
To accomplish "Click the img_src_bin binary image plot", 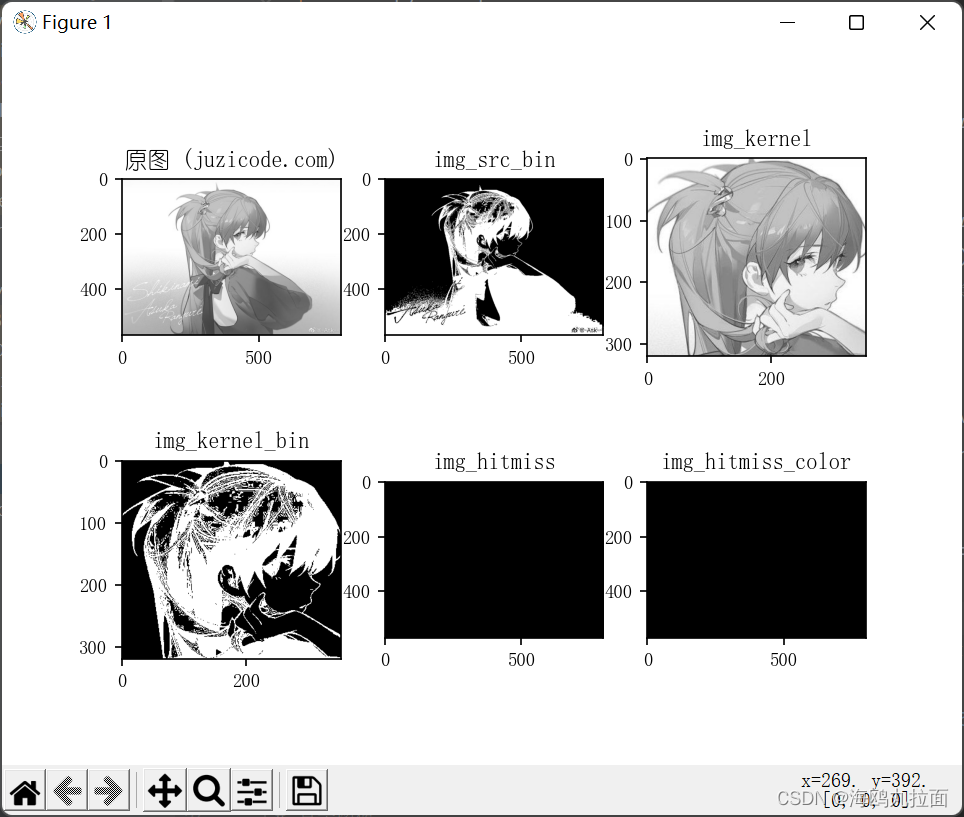I will [494, 257].
